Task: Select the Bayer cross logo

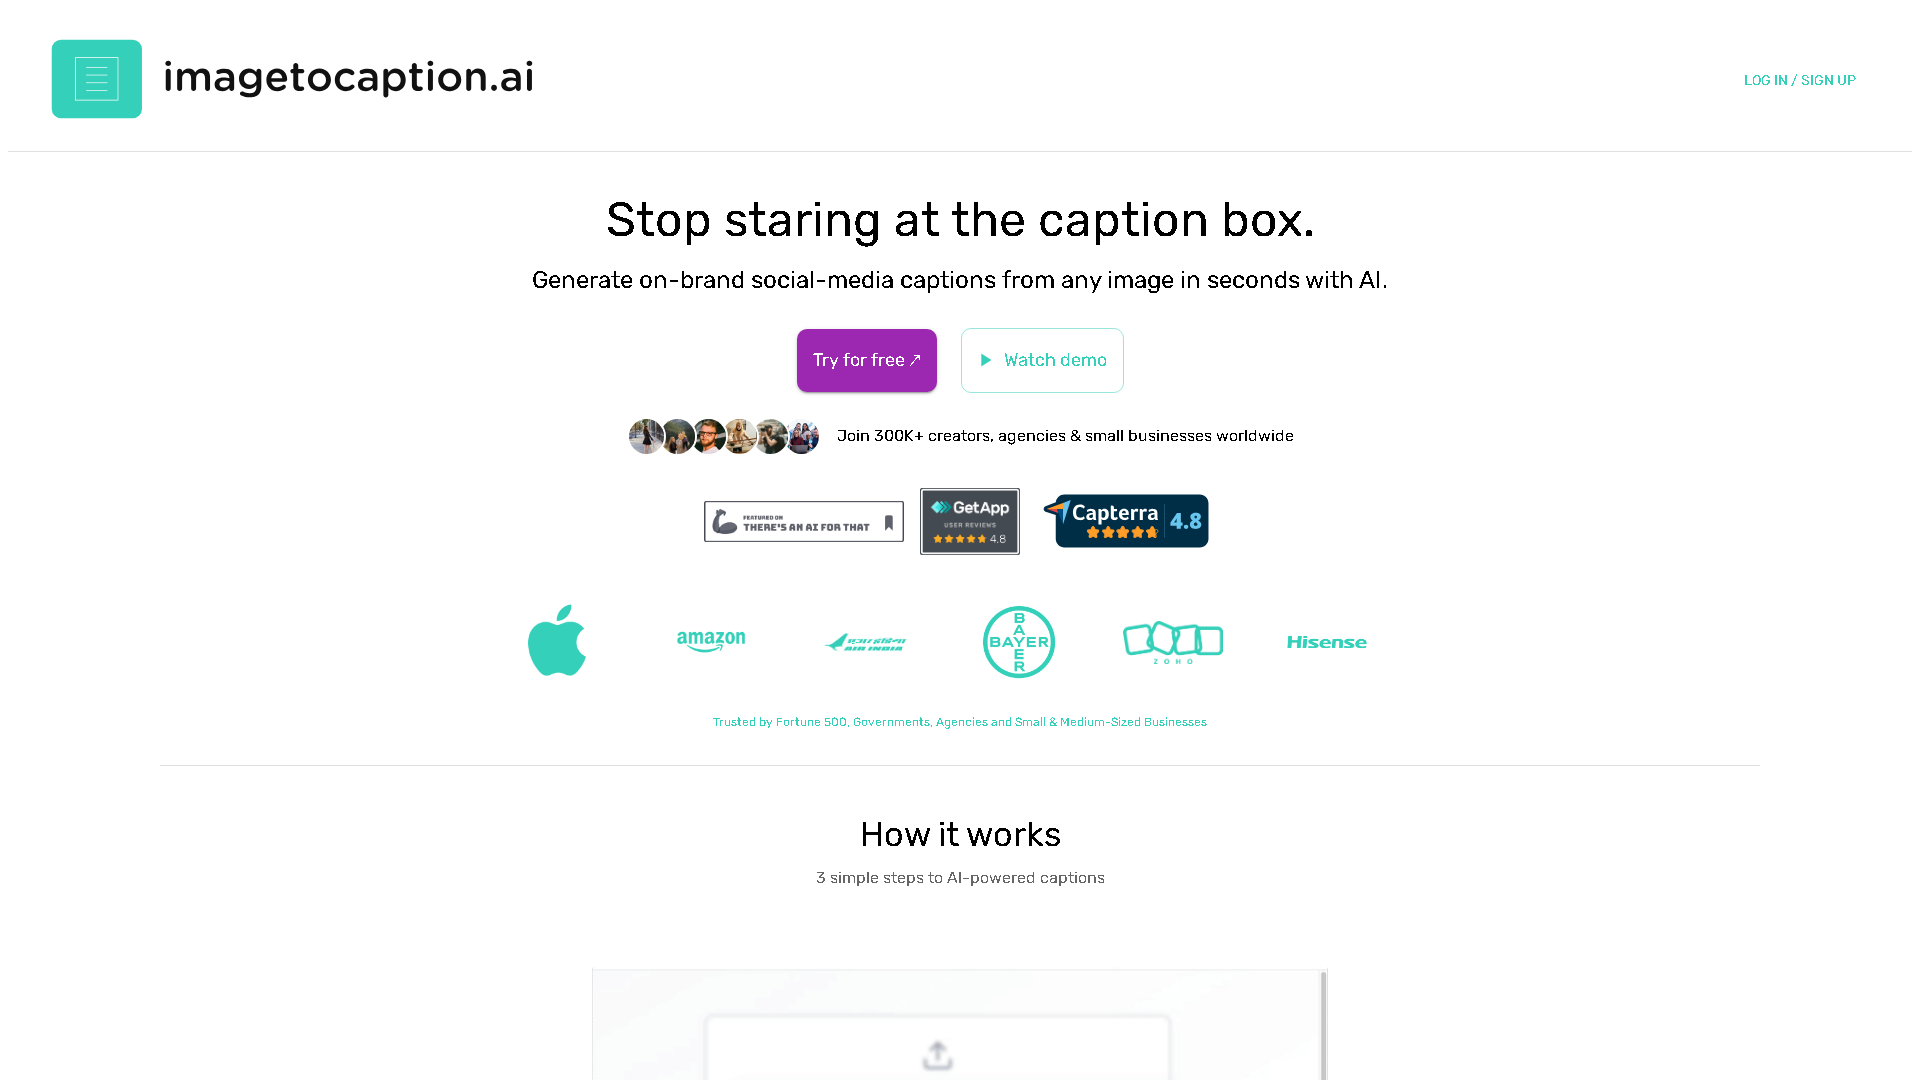Action: 1018,641
